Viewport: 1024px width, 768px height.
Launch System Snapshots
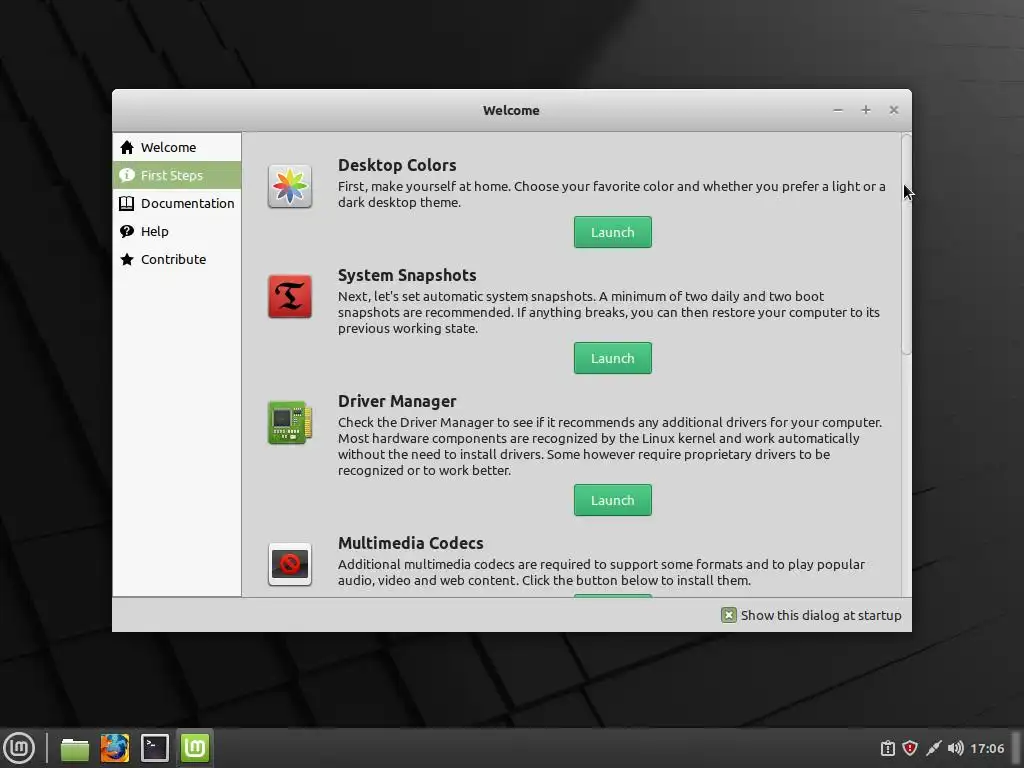pos(613,358)
